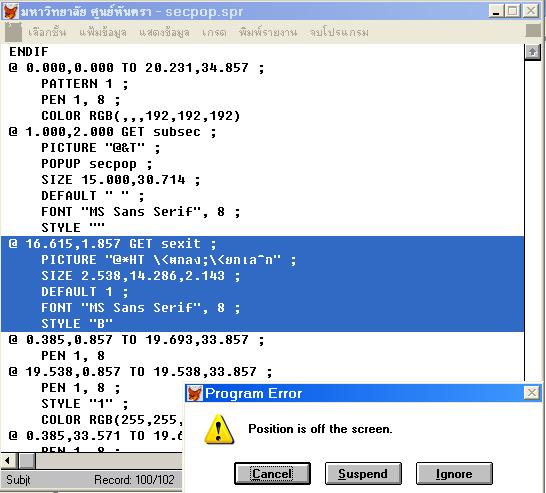Screen dimensions: 546x493
Task: Click the gray system icon left of the เลือกชั้น menu
Action: (13, 32)
